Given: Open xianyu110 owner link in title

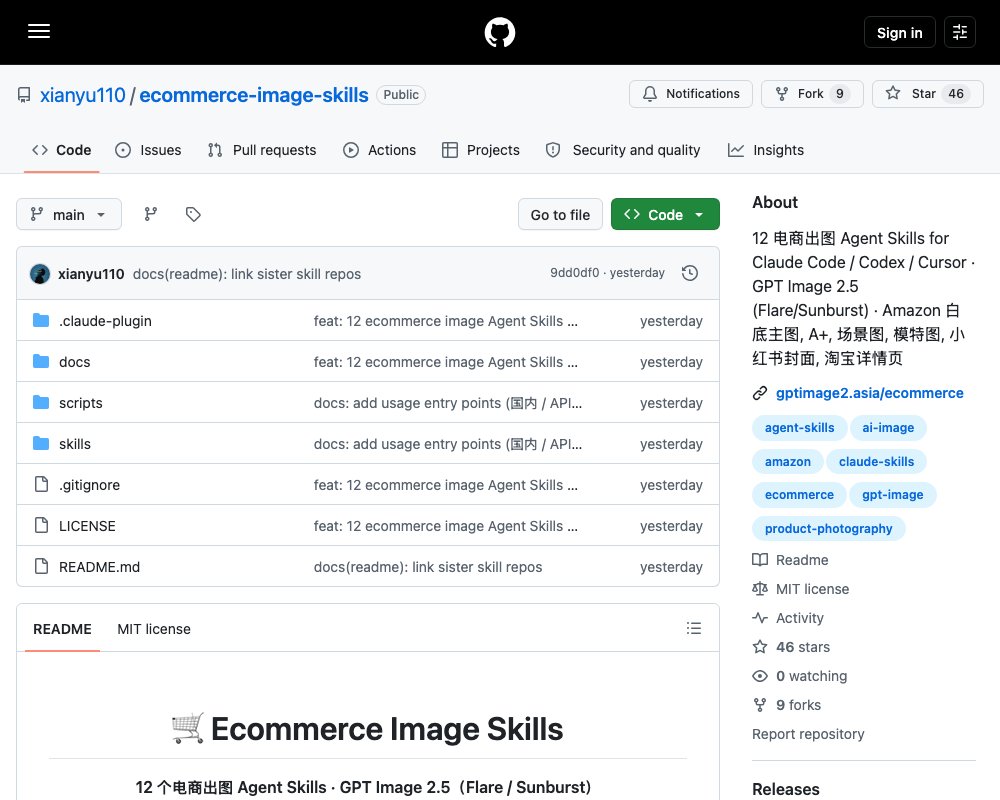Looking at the screenshot, I should 82,95.
